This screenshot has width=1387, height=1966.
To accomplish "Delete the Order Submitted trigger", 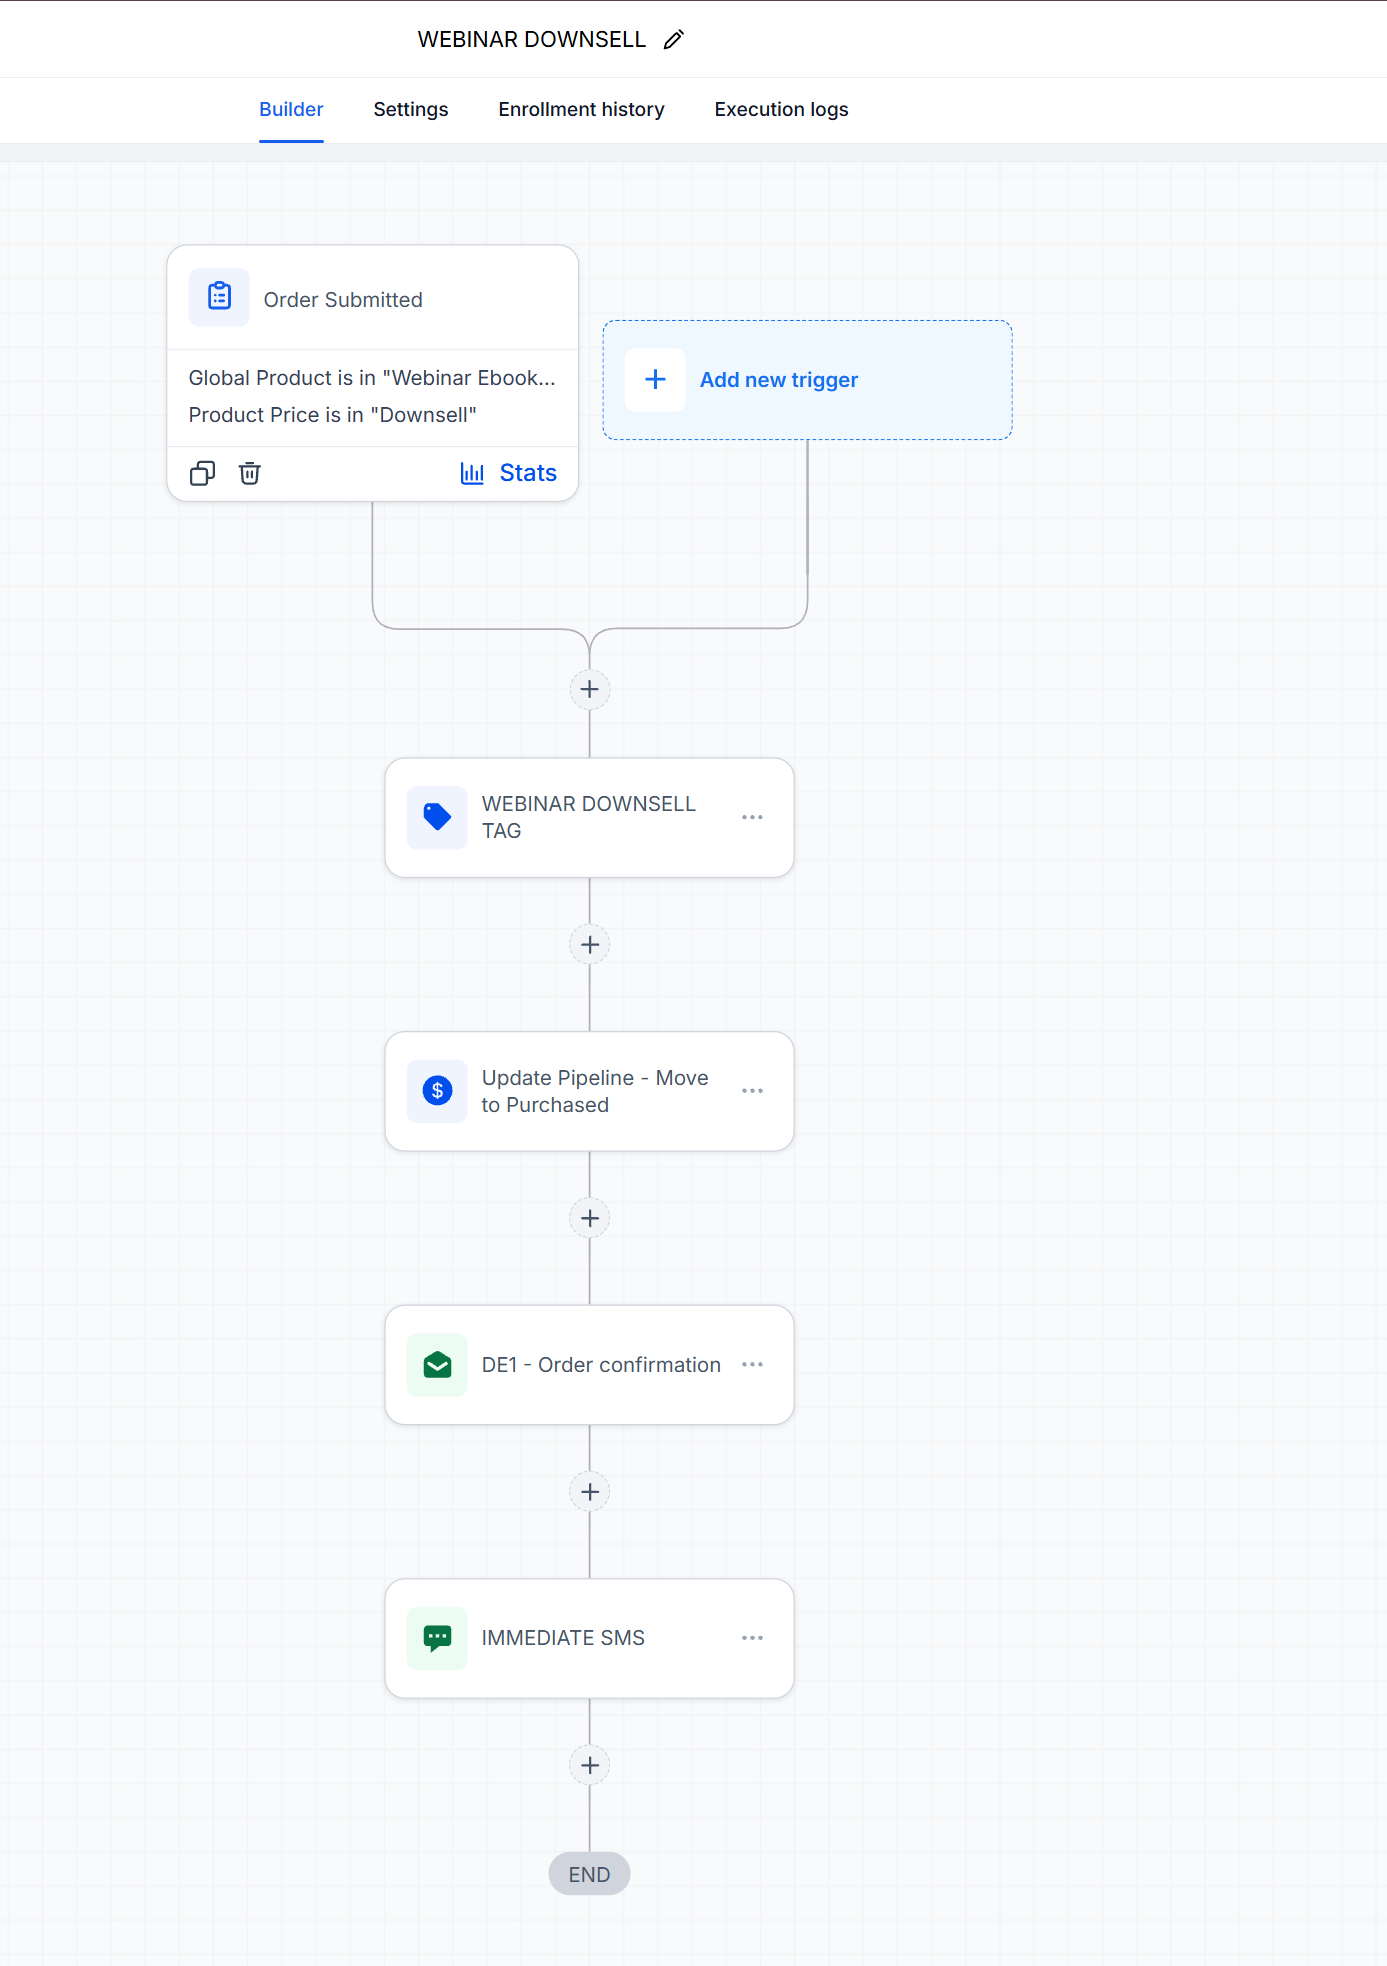I will (x=250, y=473).
